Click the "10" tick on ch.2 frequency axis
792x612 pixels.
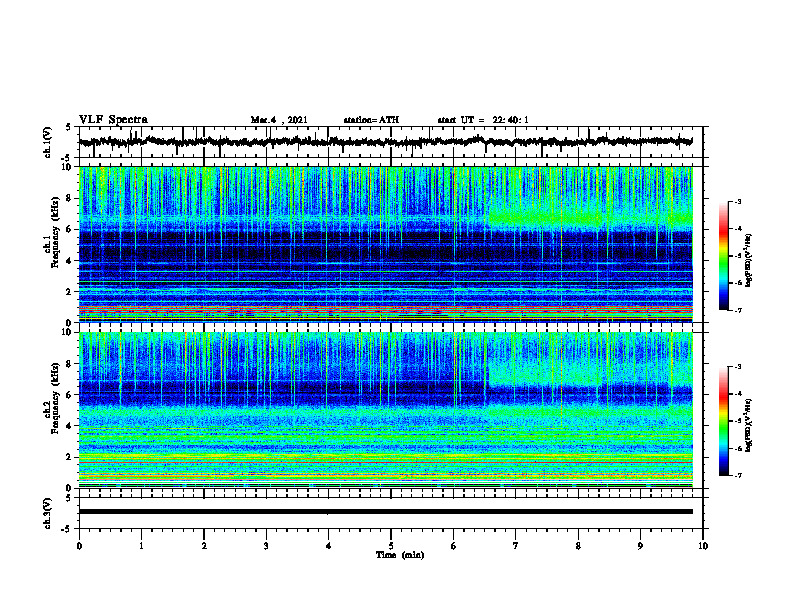(68, 332)
